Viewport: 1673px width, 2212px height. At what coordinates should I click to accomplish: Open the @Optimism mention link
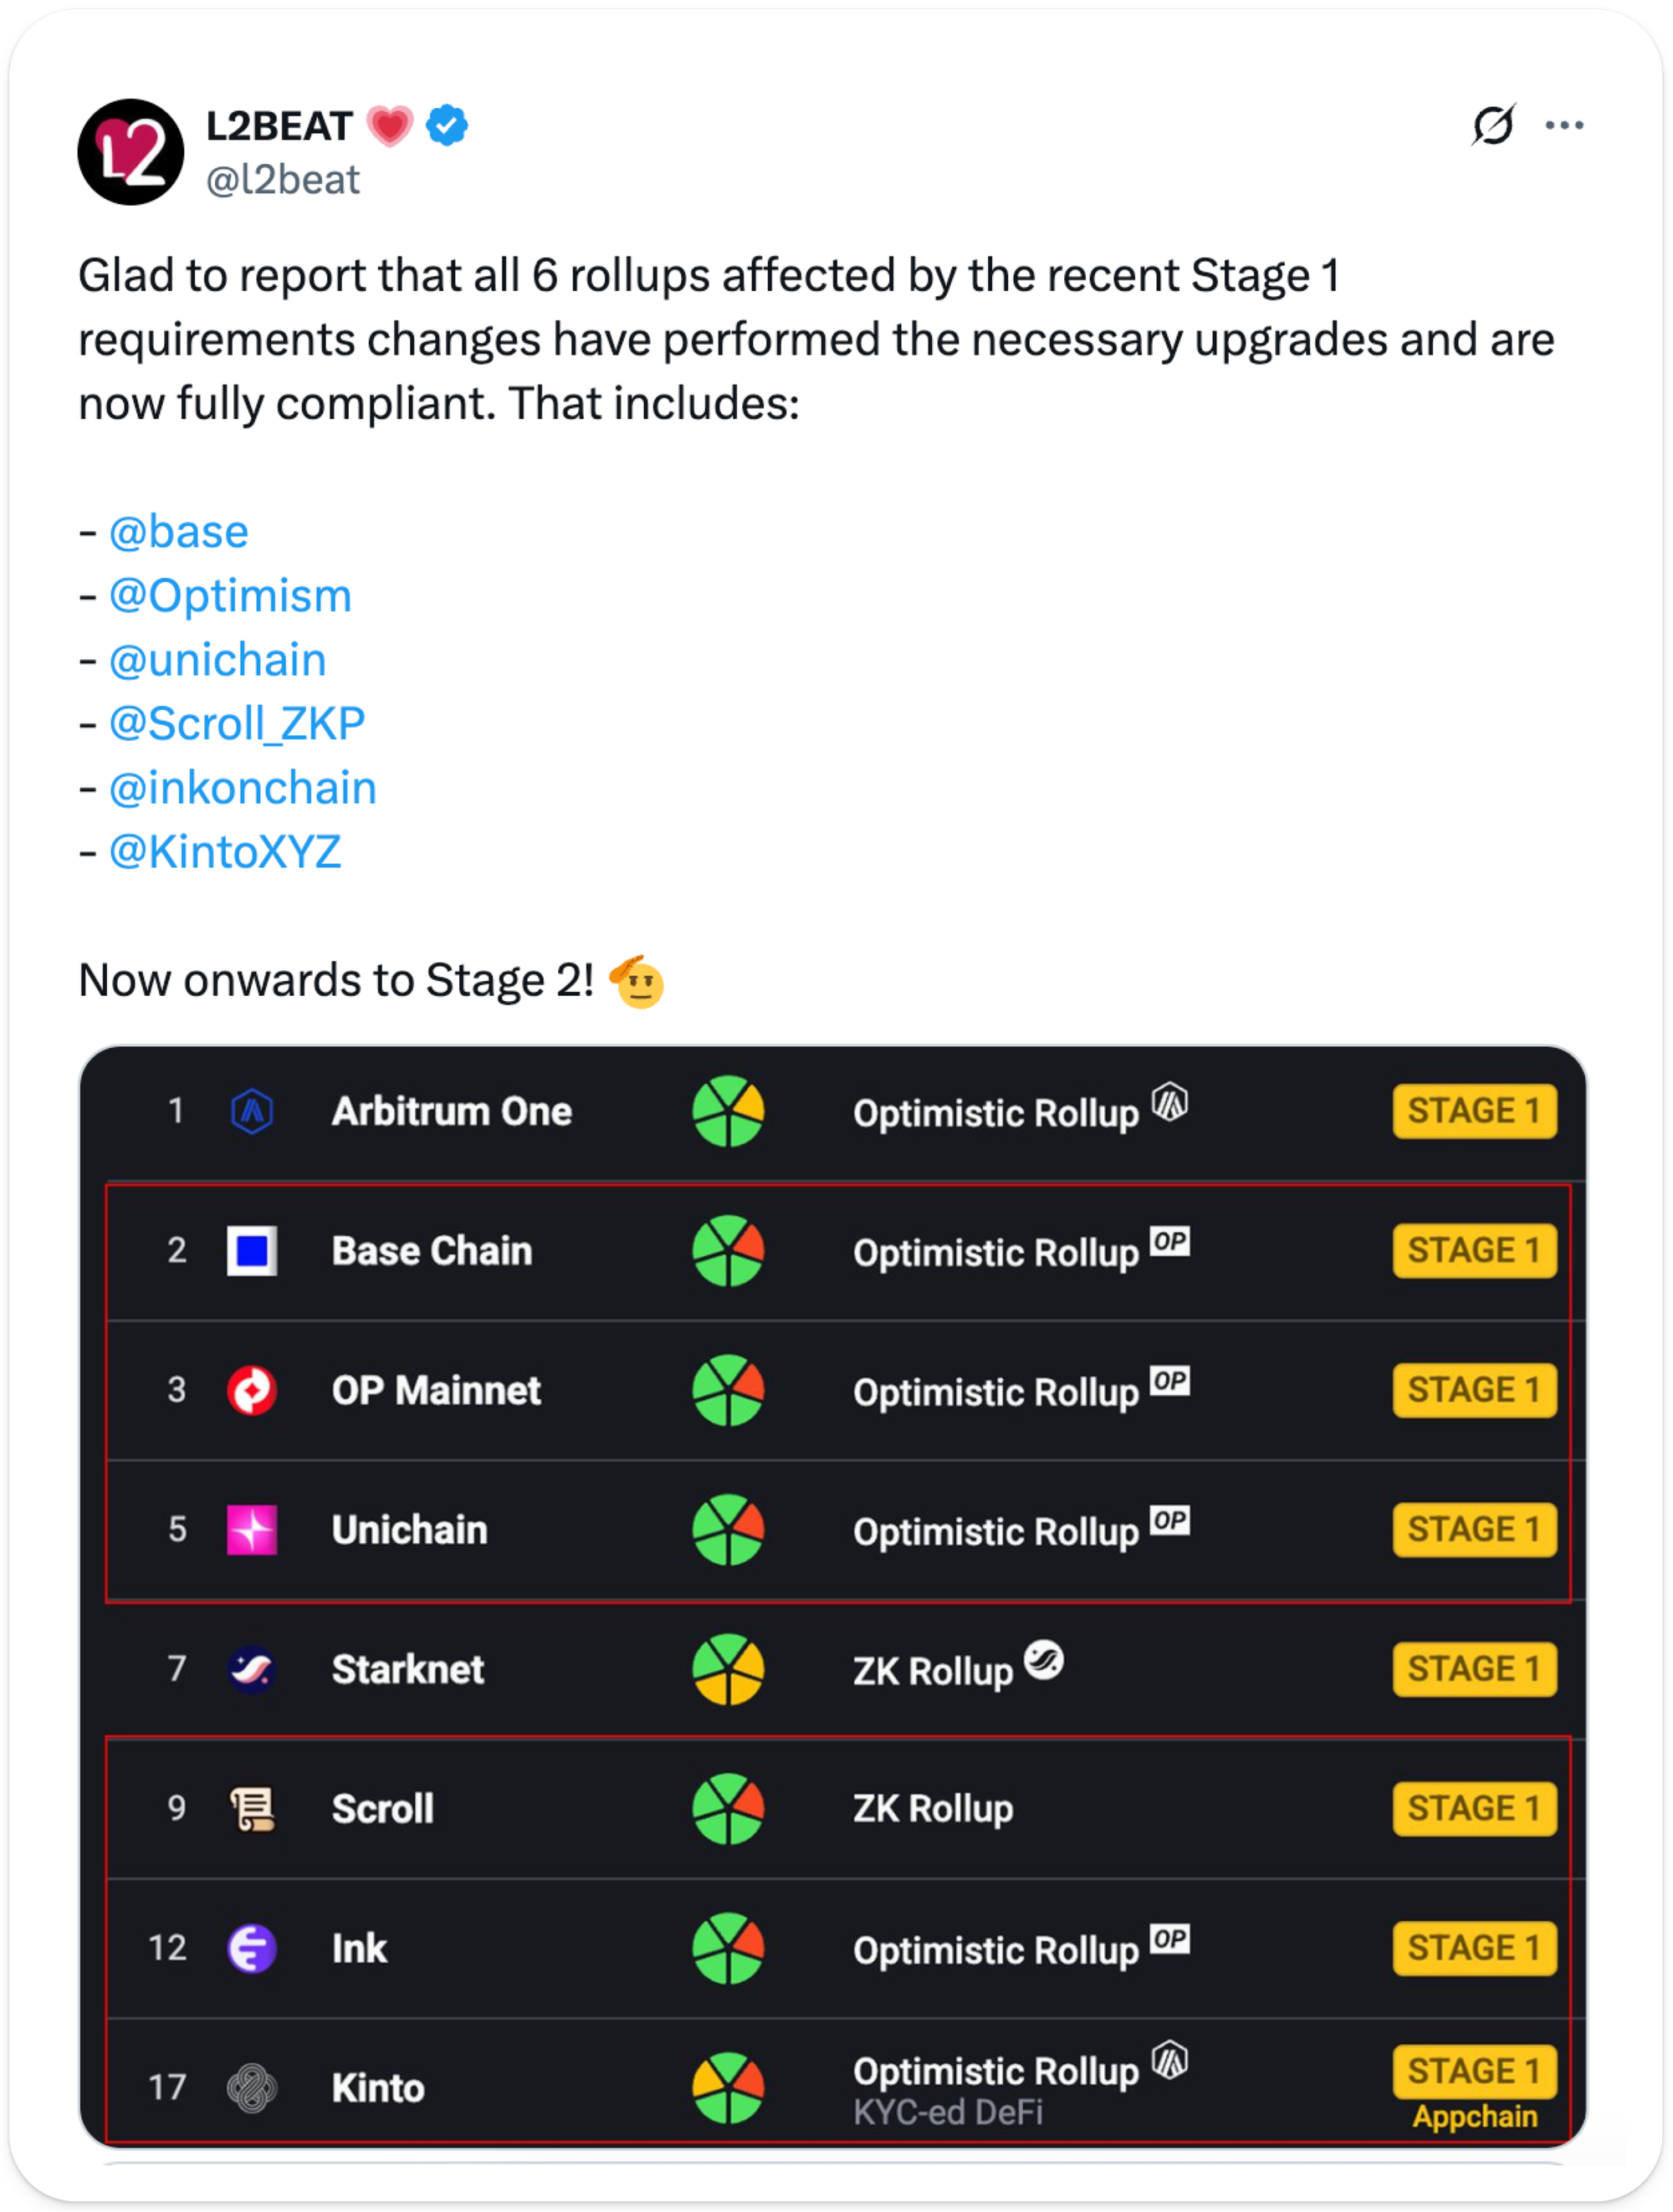tap(230, 595)
